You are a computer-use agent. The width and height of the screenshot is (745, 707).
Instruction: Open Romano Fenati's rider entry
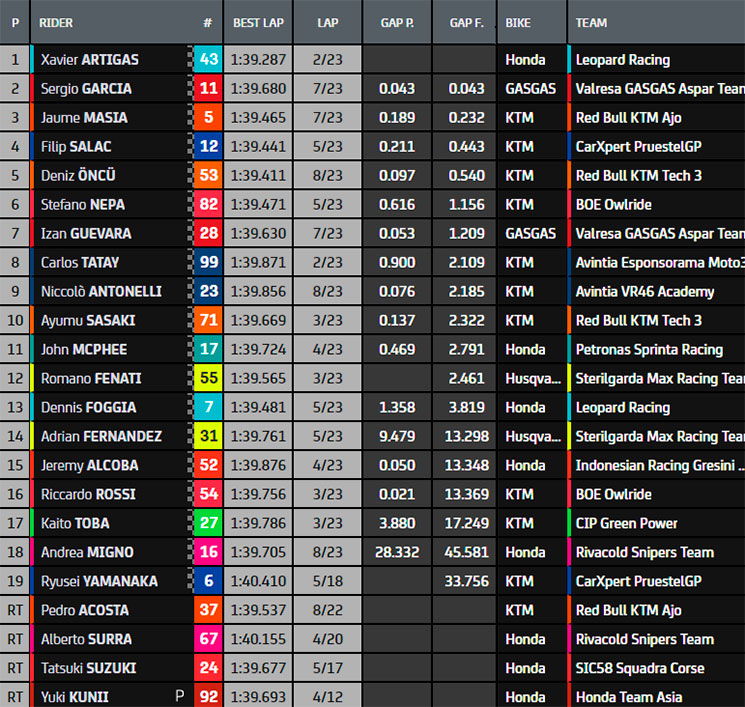tap(88, 379)
